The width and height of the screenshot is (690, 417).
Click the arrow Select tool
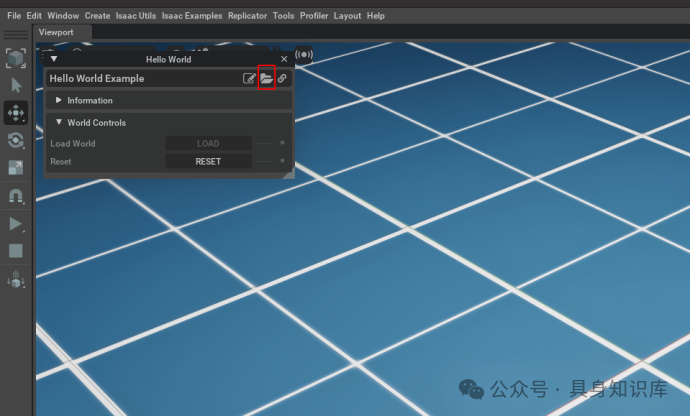pos(16,86)
